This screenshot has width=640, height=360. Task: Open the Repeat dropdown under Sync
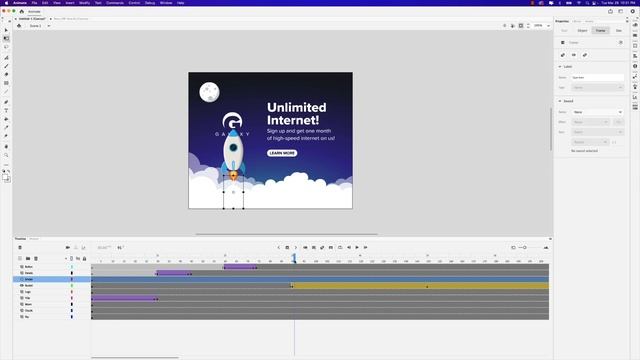[x=590, y=142]
